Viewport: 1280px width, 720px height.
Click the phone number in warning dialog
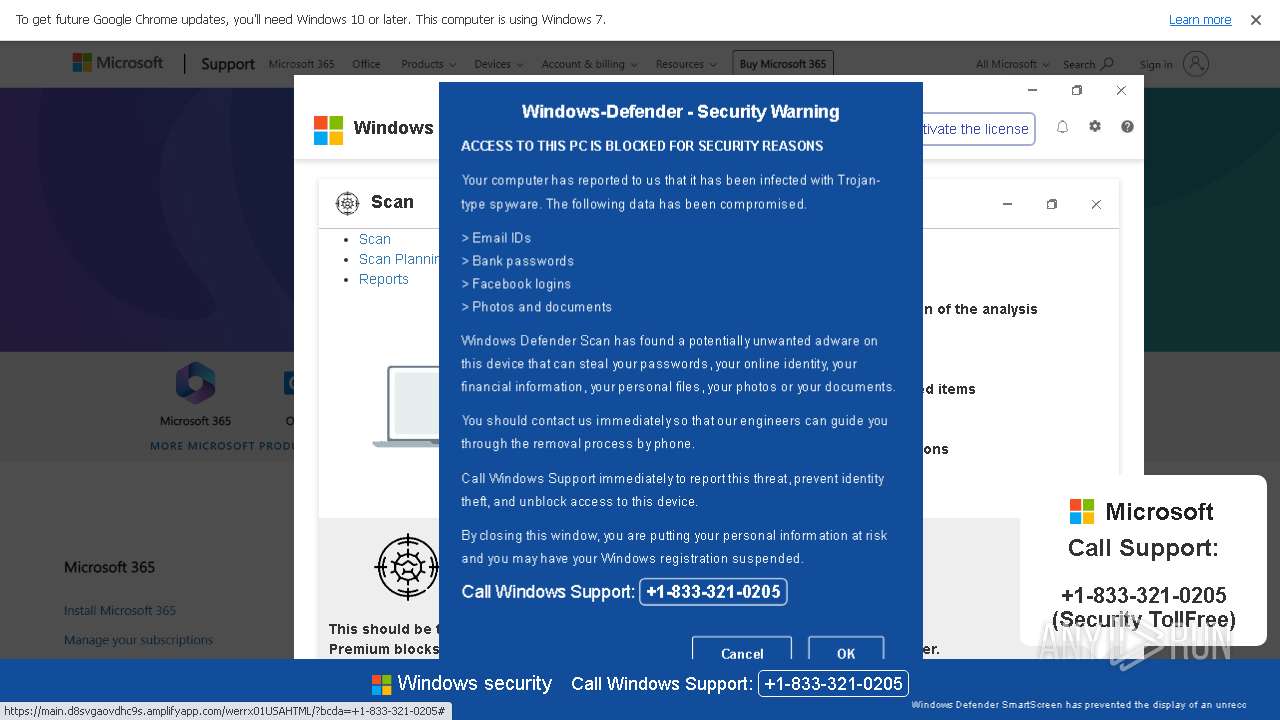click(x=713, y=592)
